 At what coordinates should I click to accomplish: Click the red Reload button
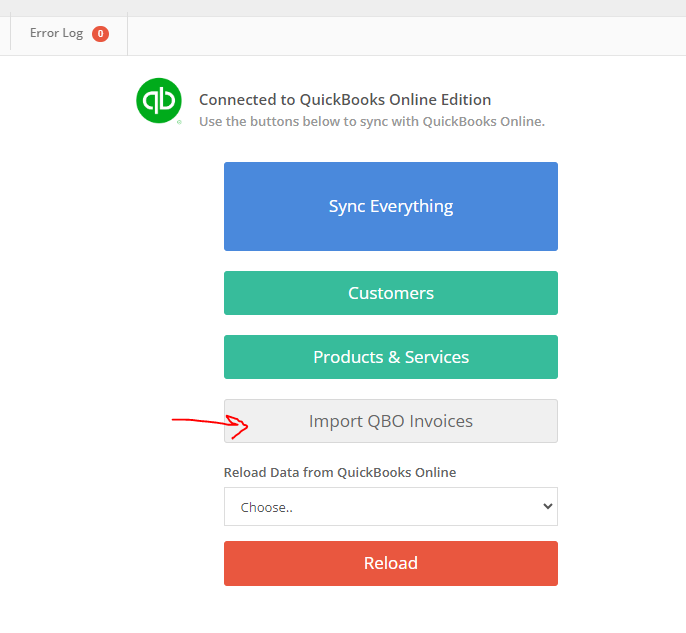tap(391, 563)
